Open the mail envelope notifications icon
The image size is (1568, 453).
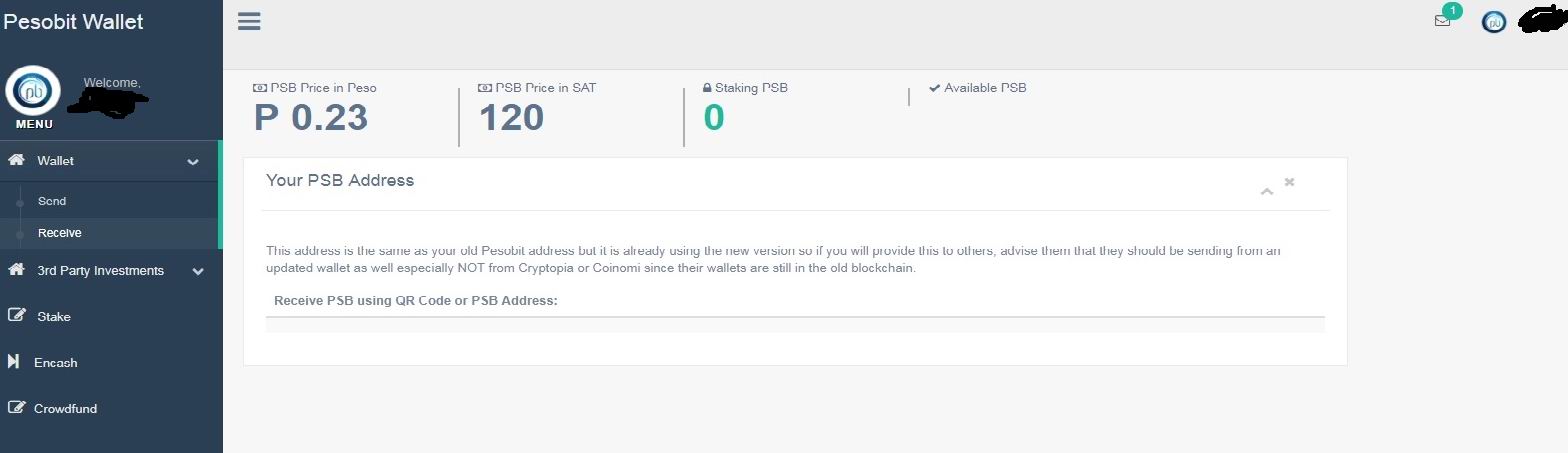(x=1442, y=21)
